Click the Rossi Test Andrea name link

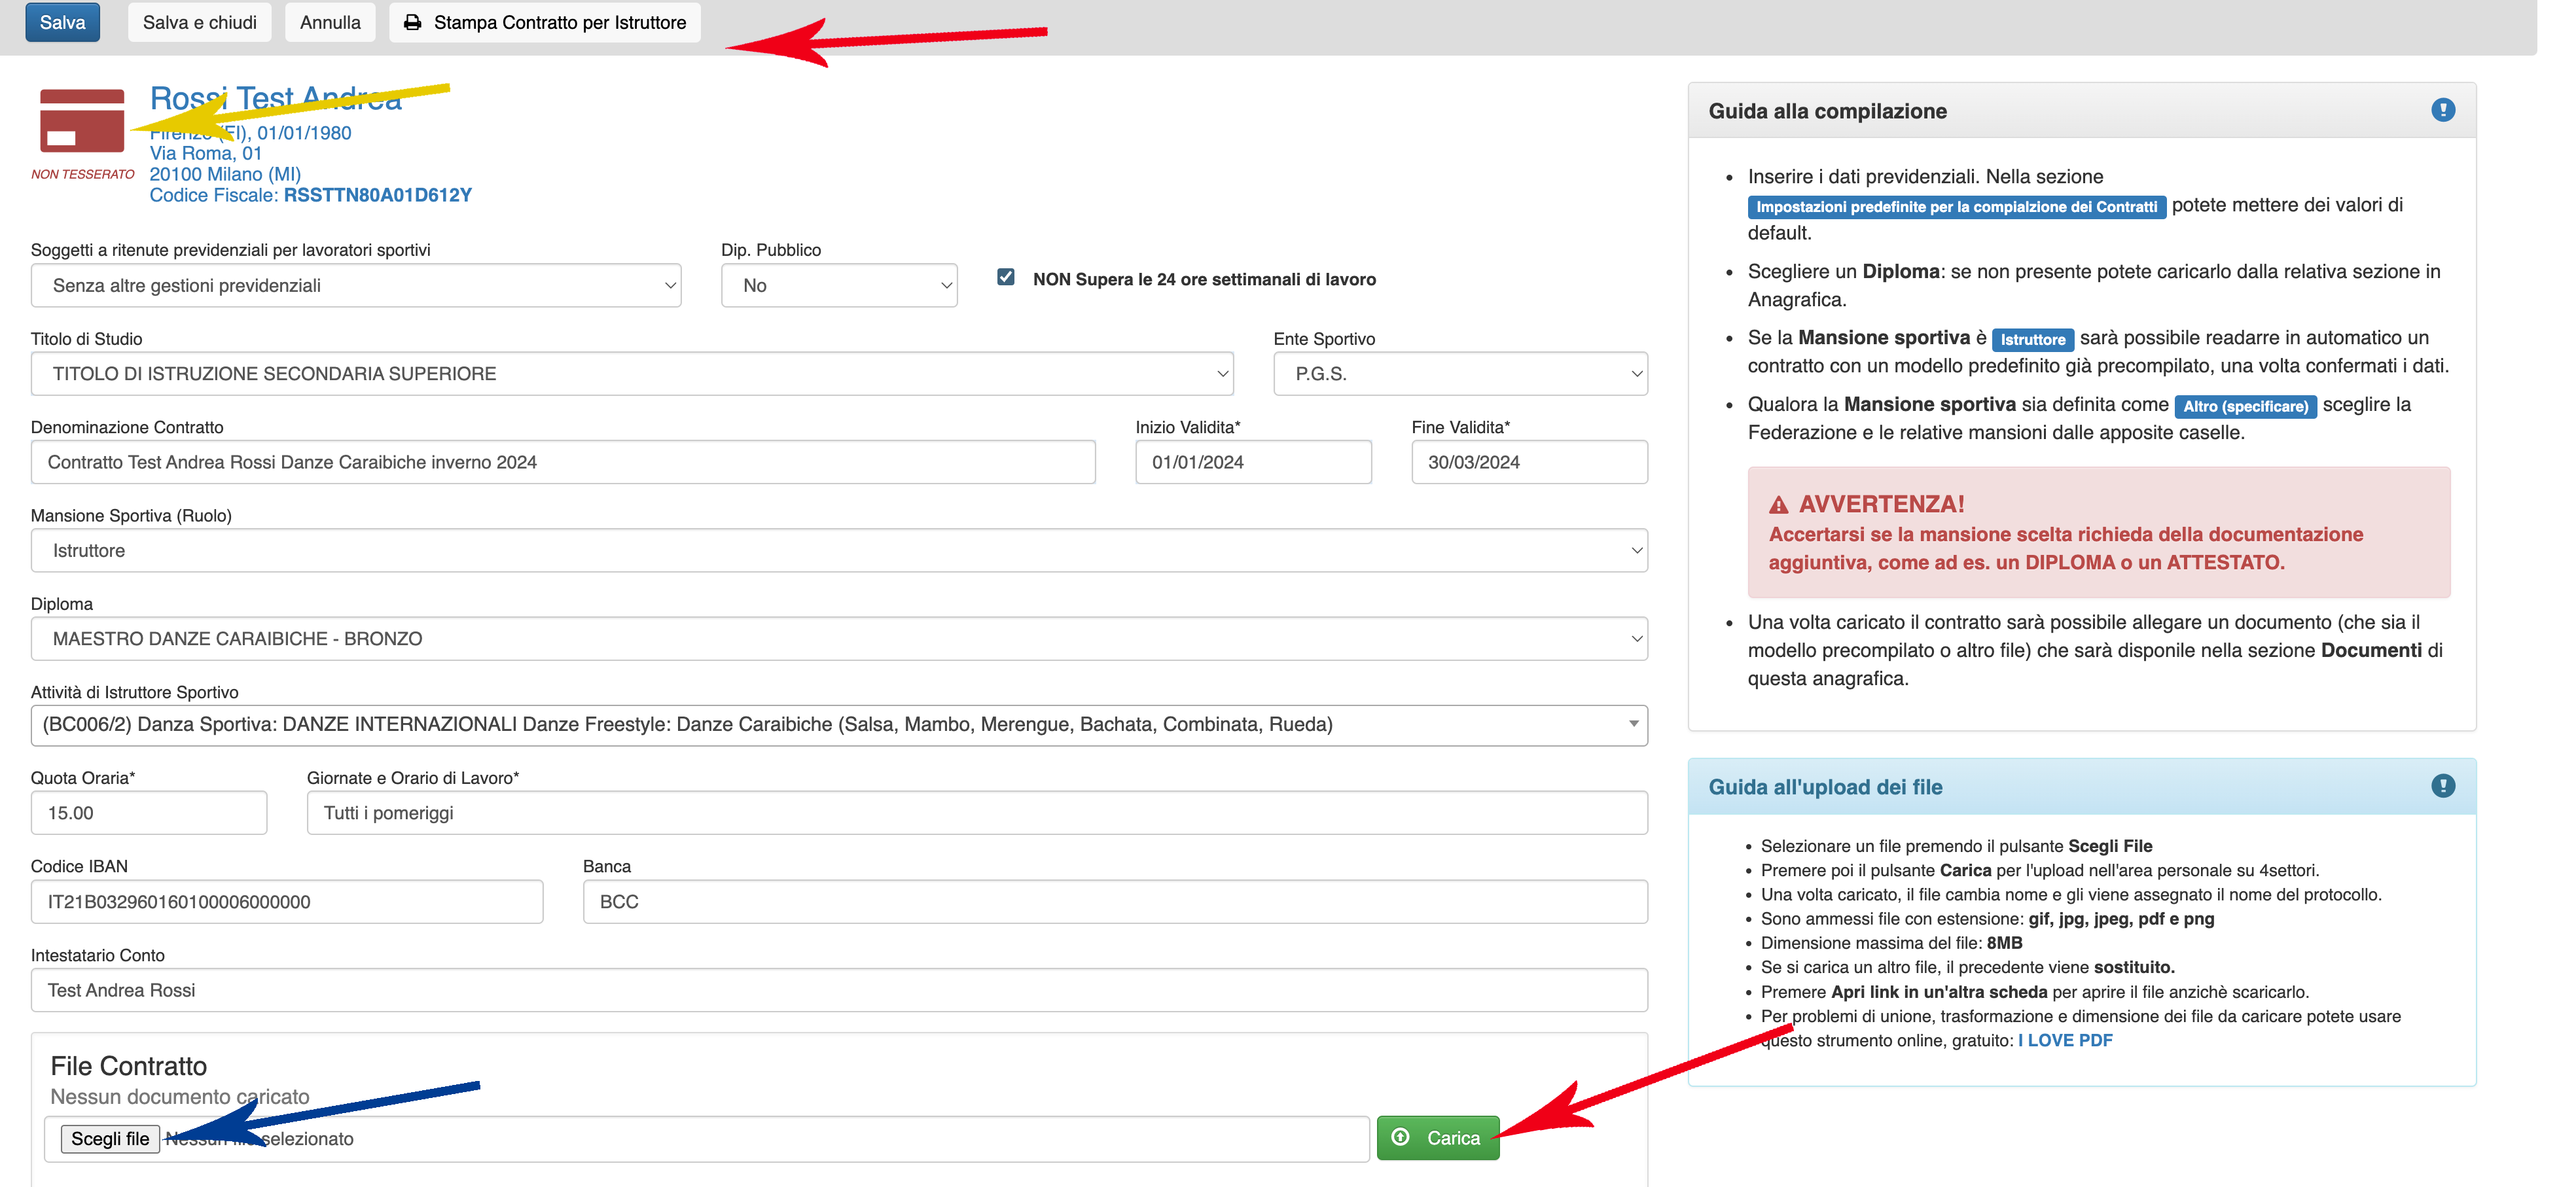point(275,98)
